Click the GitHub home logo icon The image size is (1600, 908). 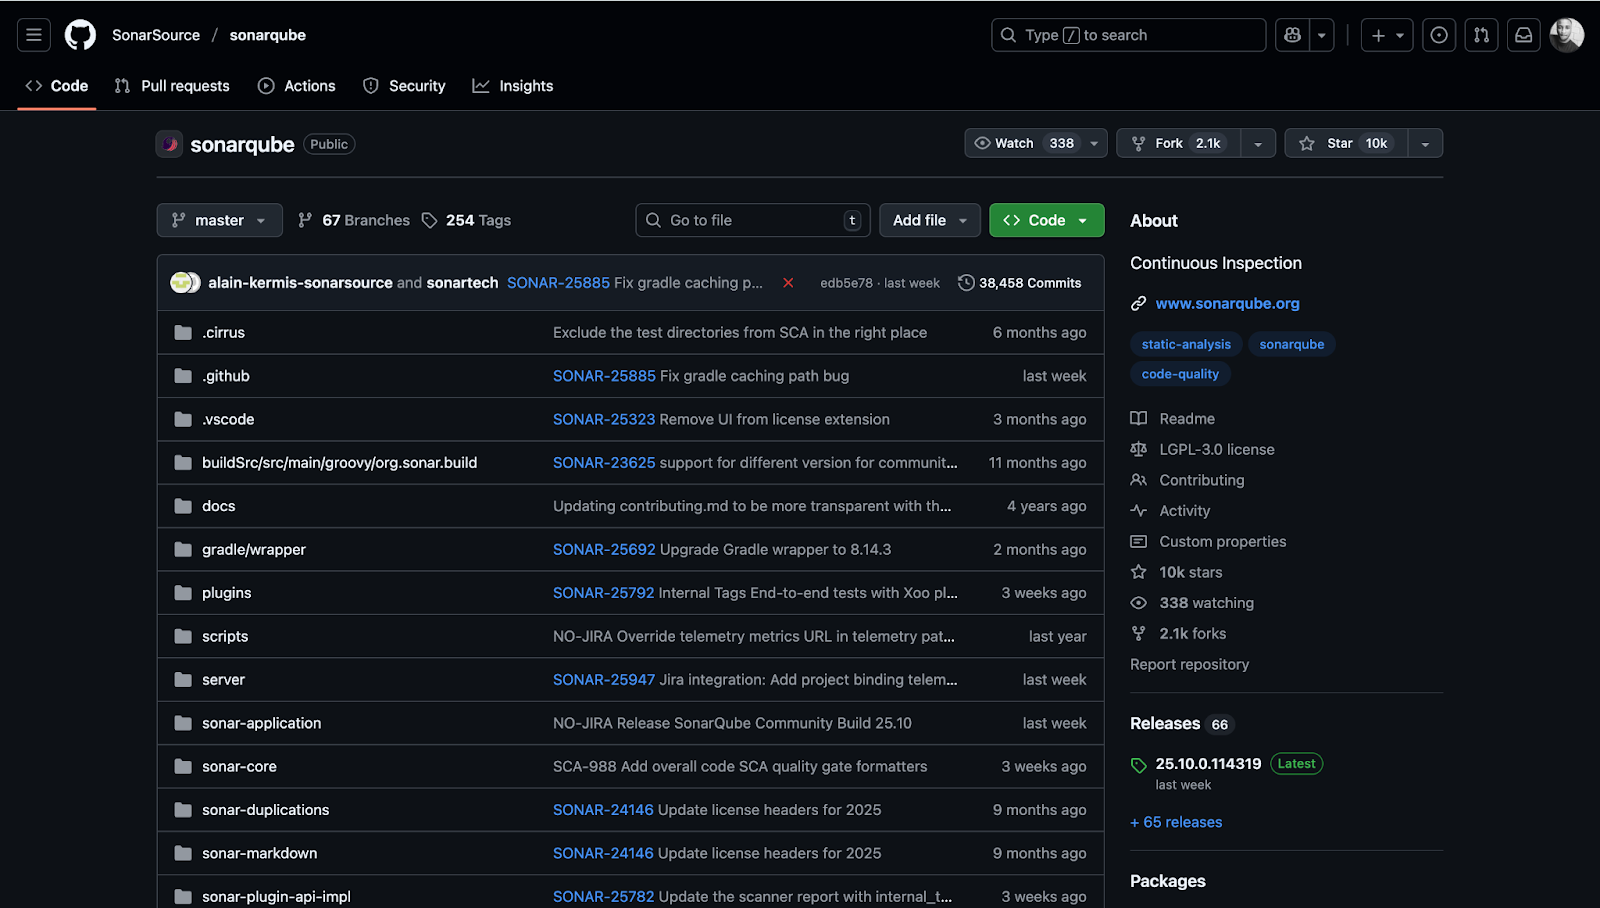pyautogui.click(x=80, y=34)
